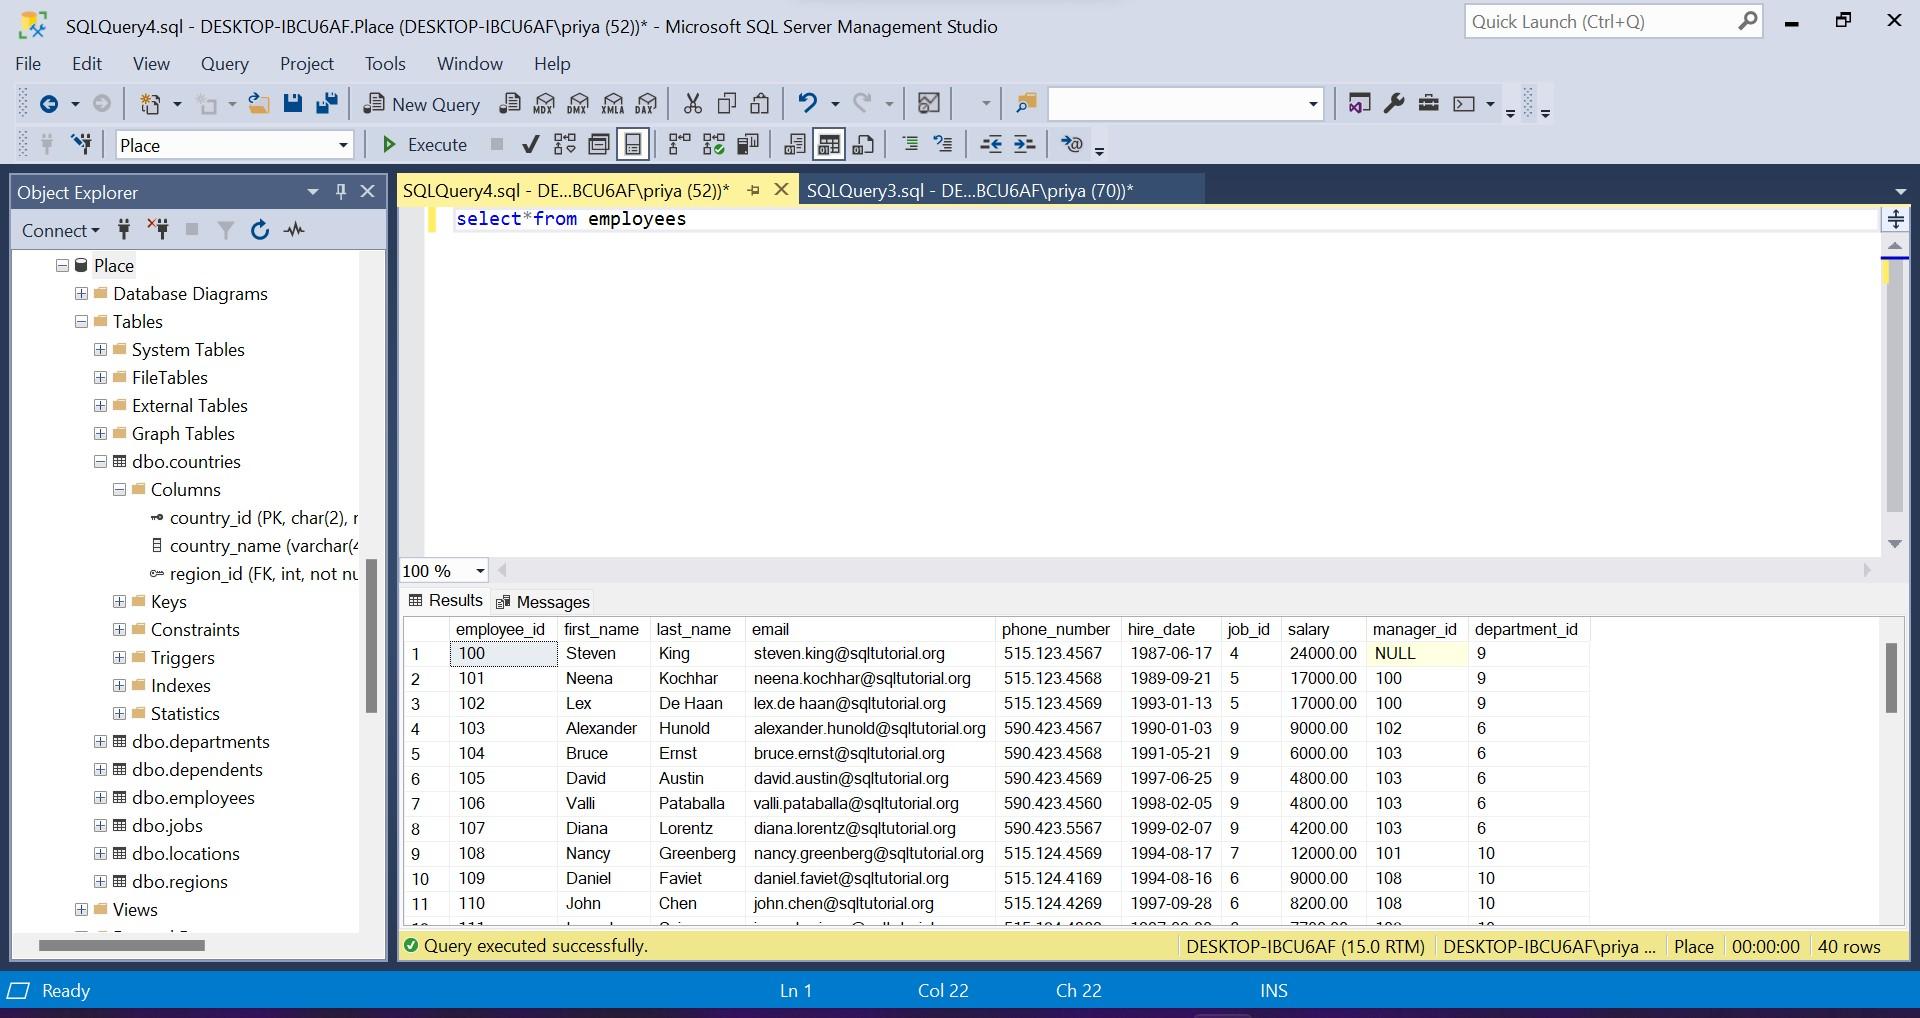The height and width of the screenshot is (1018, 1920).
Task: Click the New Query toolbar icon
Action: (x=422, y=103)
